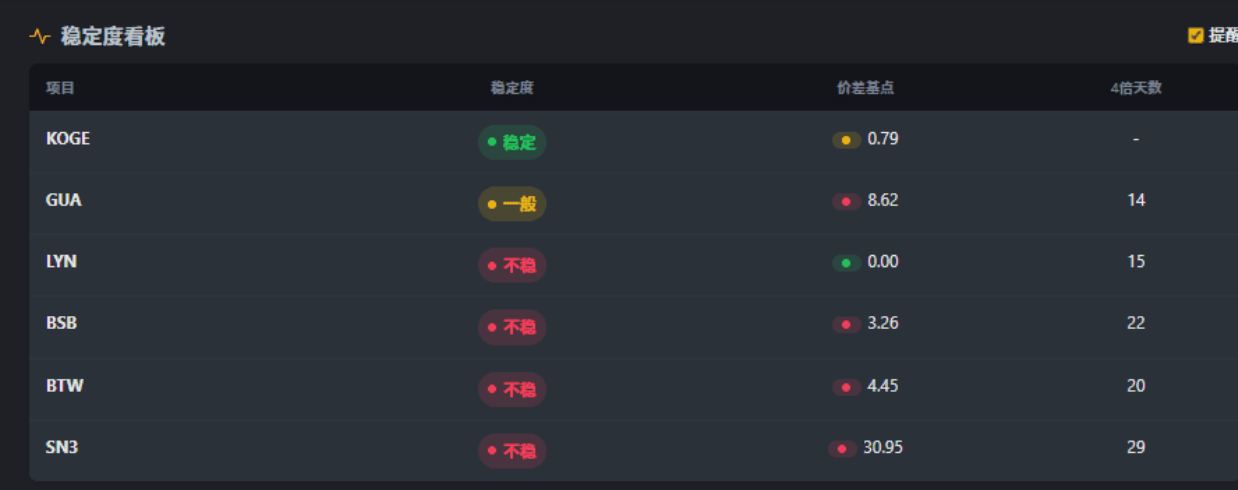Screen dimensions: 1238x490
Task: Click the green dot indicator beside 0.00
Action: click(x=846, y=263)
